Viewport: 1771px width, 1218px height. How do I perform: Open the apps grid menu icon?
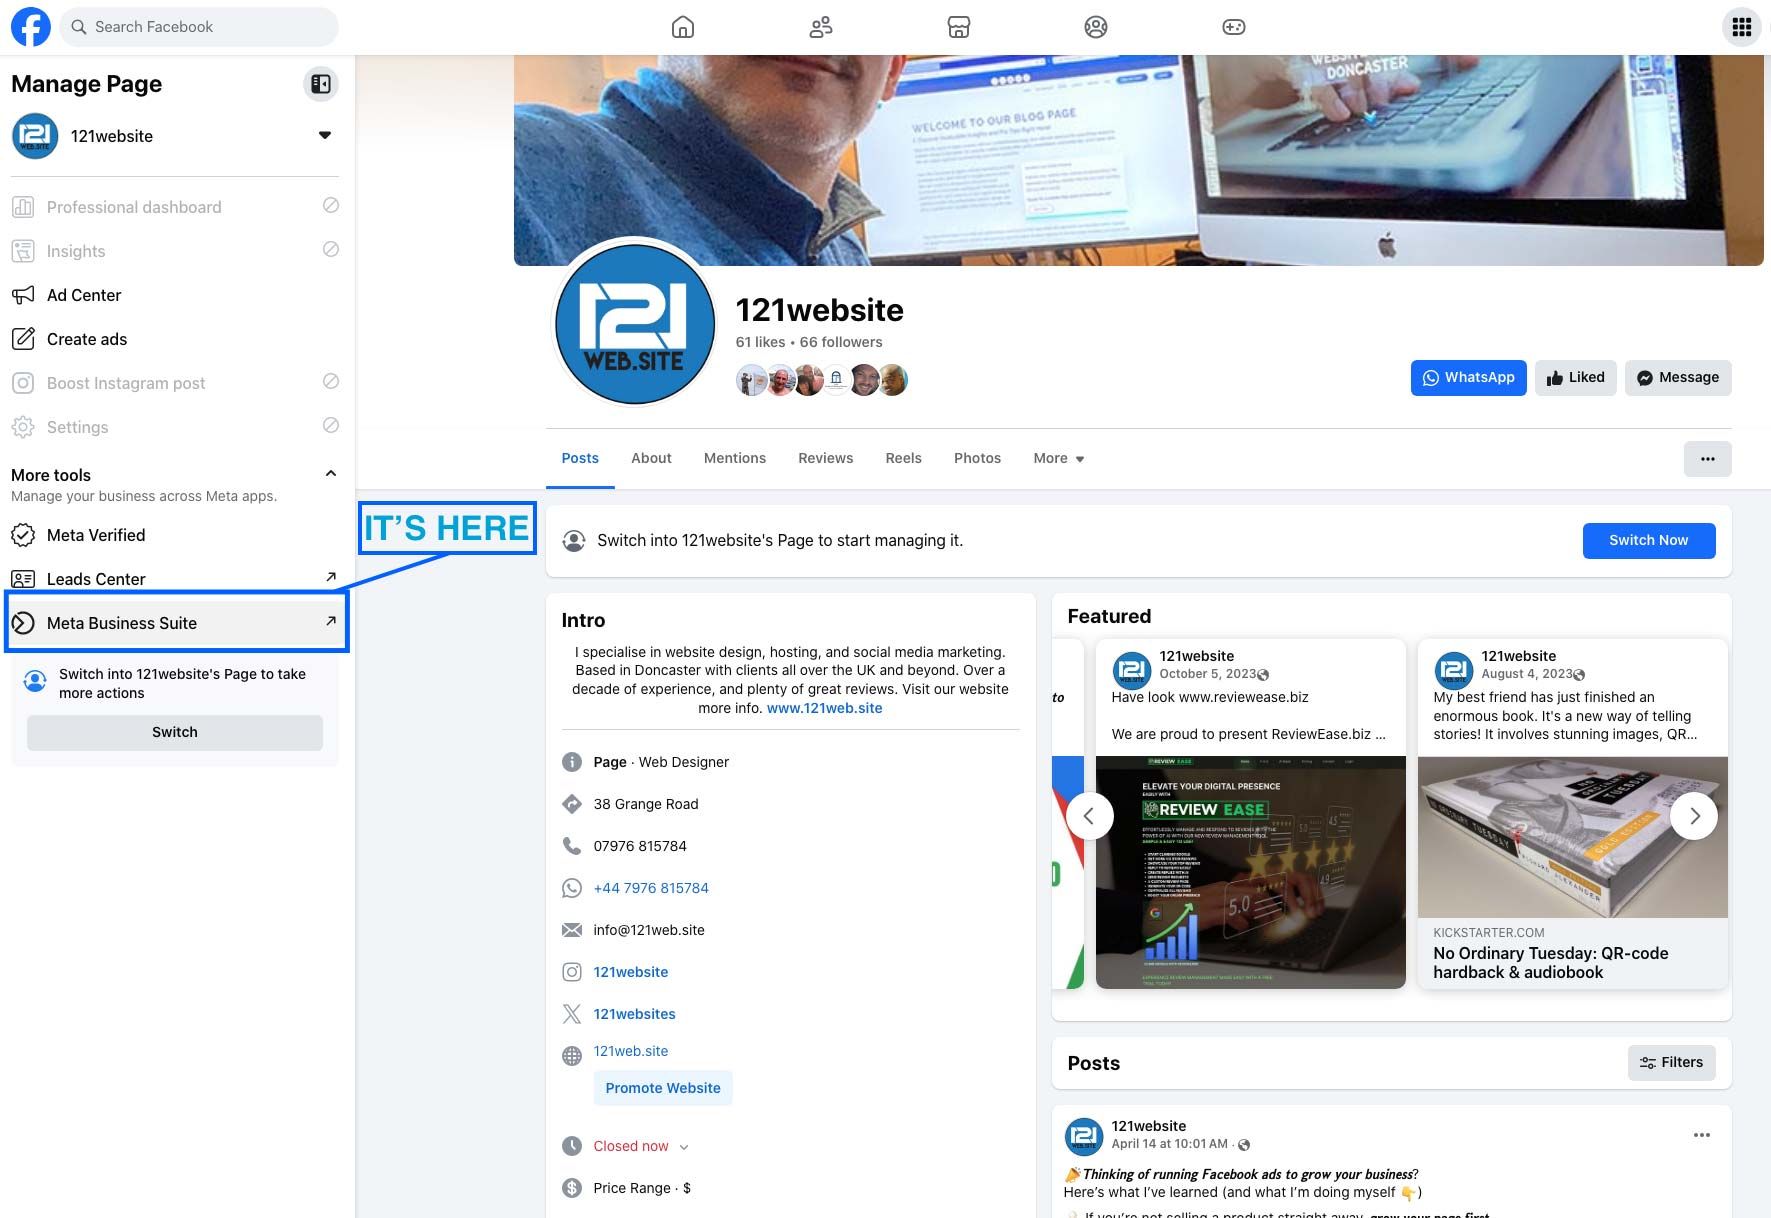[1742, 27]
